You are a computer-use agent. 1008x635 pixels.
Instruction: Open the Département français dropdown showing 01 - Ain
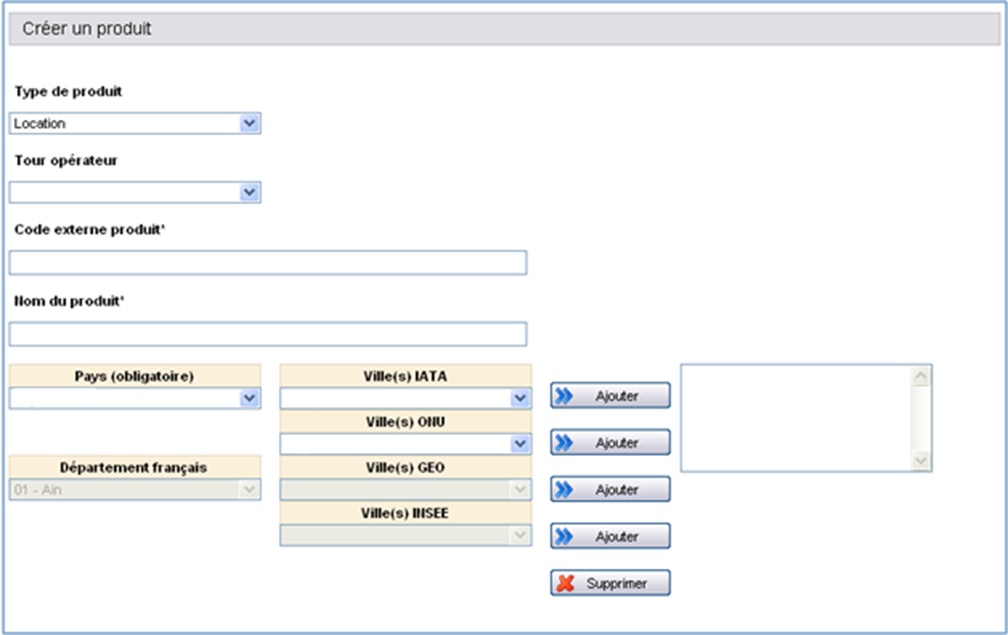[135, 490]
